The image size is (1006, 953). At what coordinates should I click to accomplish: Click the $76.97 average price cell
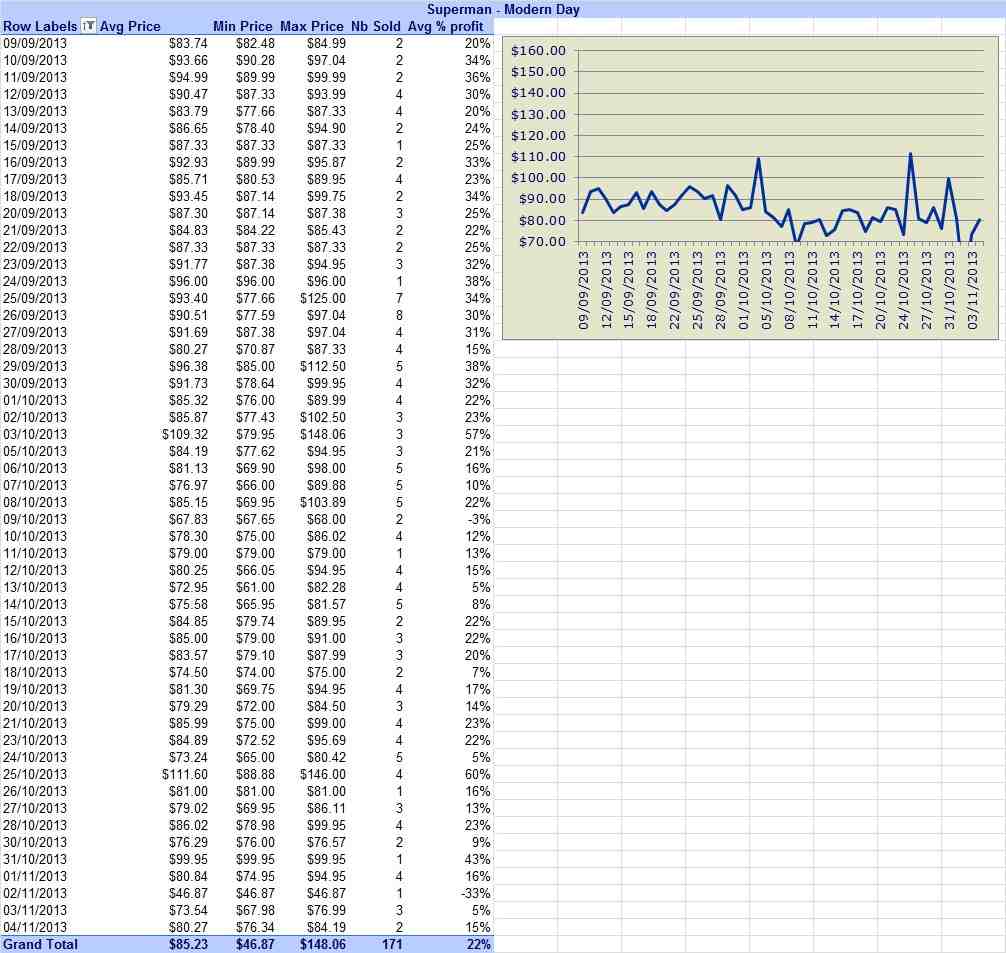[188, 485]
